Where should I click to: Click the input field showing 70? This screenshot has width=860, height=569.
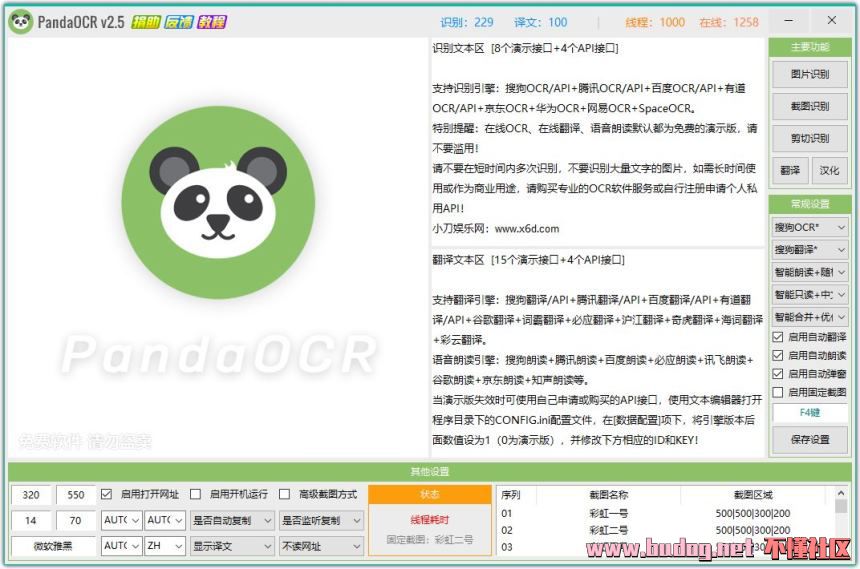76,520
